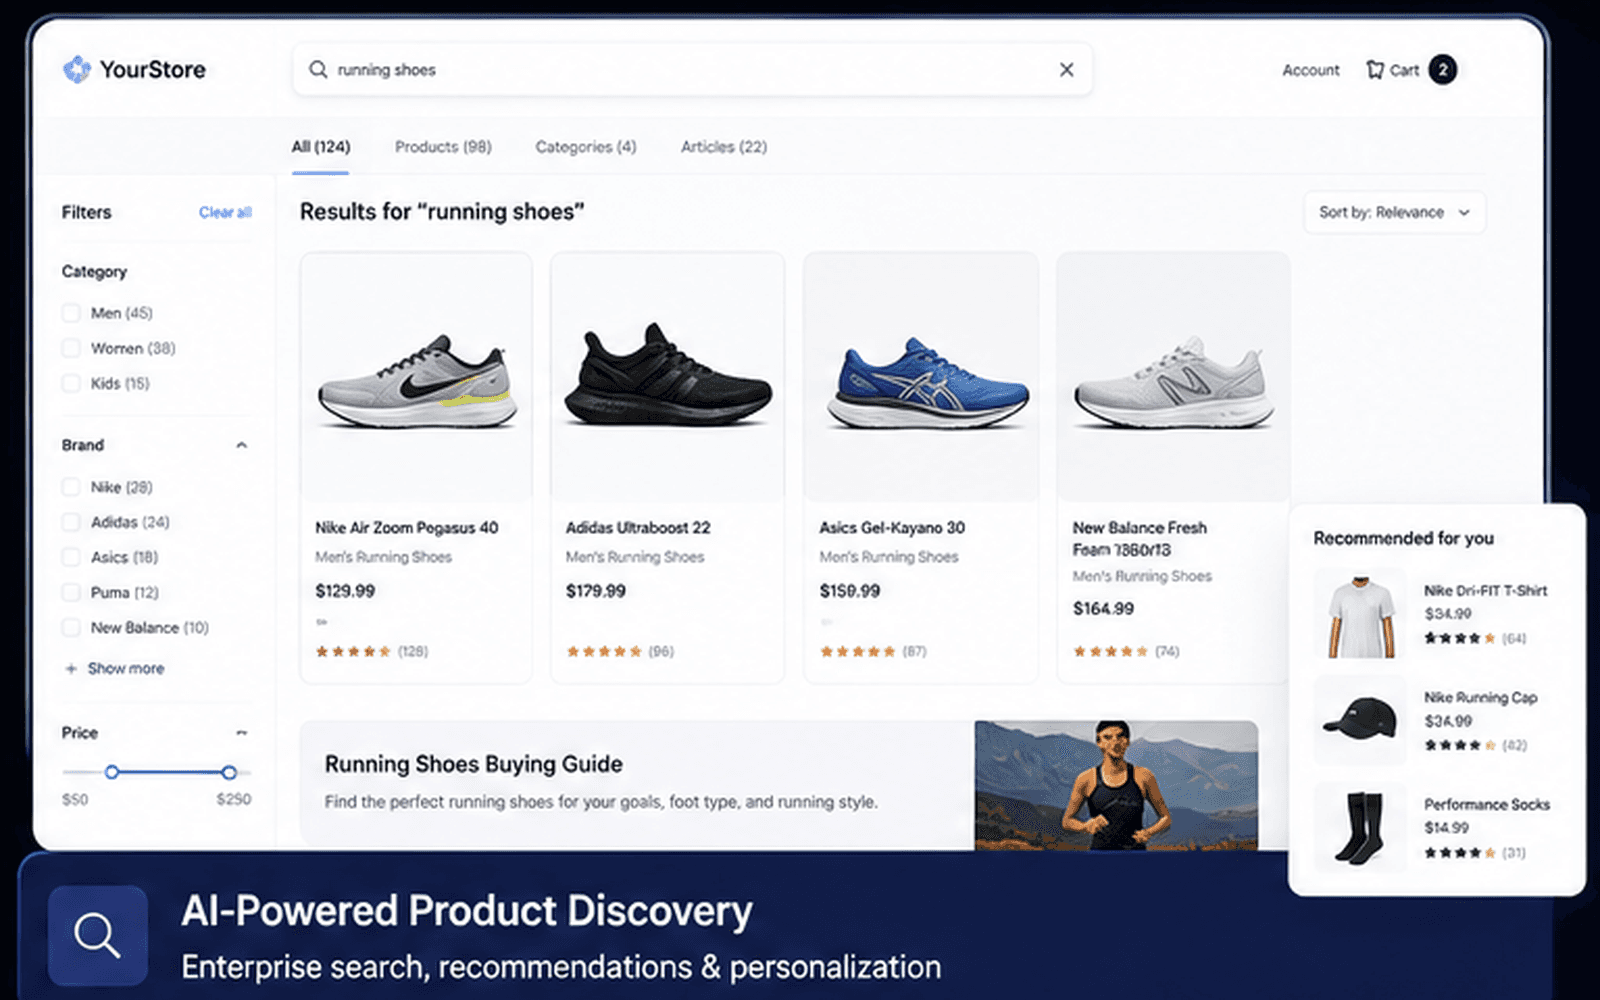Image resolution: width=1600 pixels, height=1000 pixels.
Task: Click the minimum price slider handle
Action: [112, 772]
